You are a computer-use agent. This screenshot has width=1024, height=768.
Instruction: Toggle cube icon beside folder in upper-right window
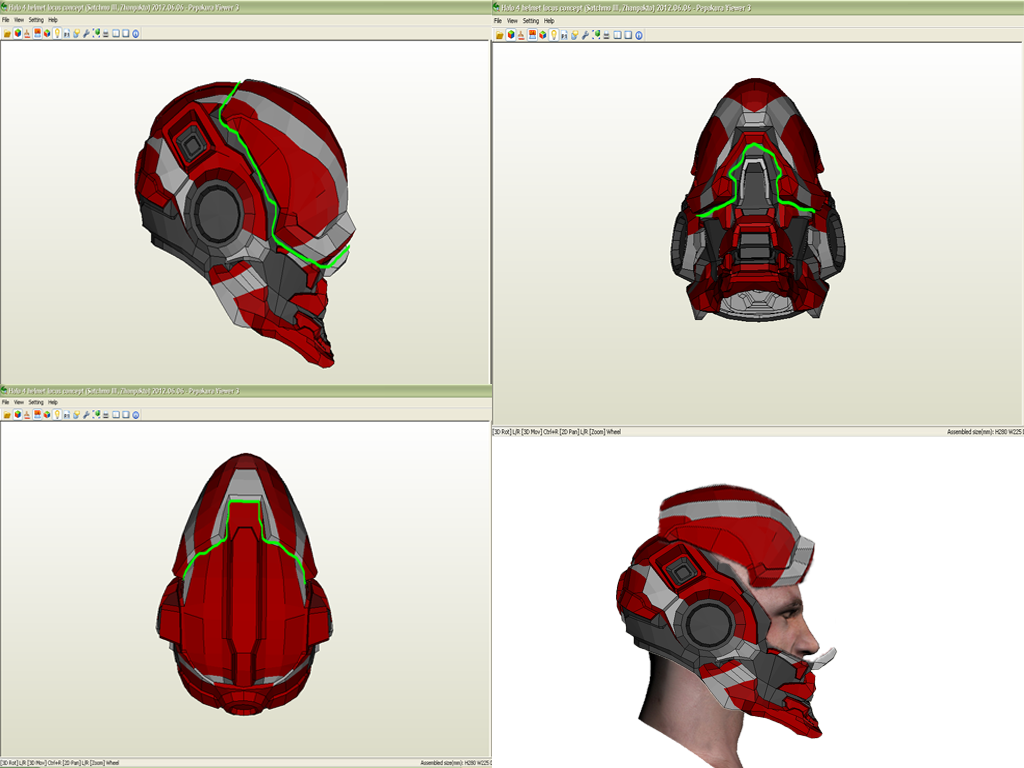511,35
